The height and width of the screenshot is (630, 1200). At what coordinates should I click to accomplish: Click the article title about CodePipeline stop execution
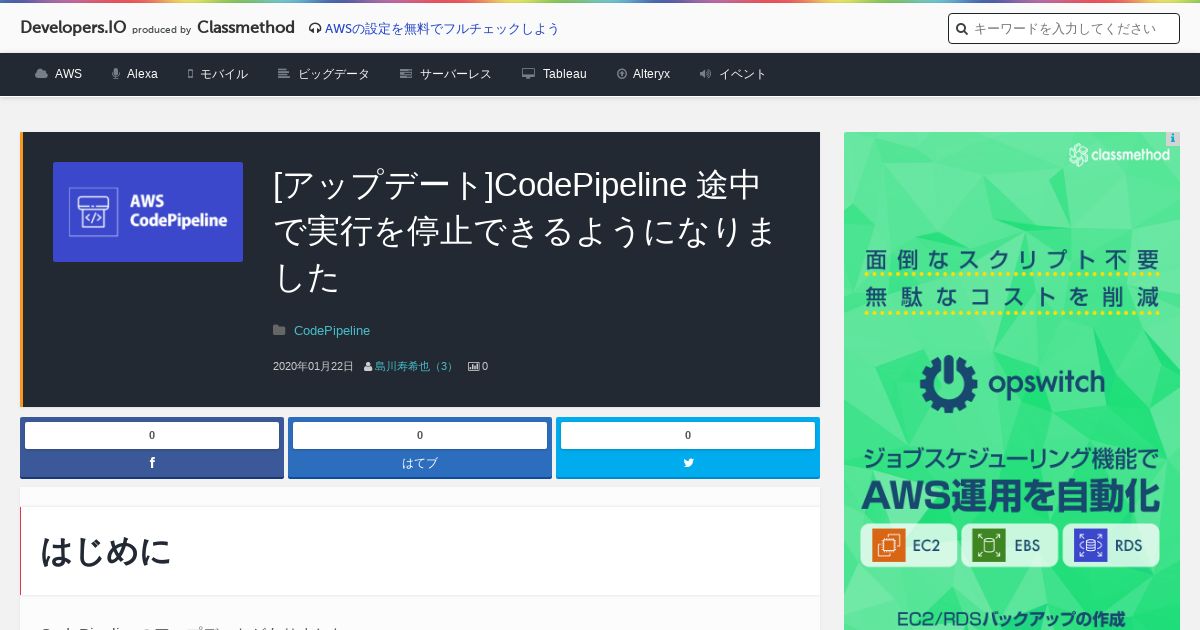525,231
